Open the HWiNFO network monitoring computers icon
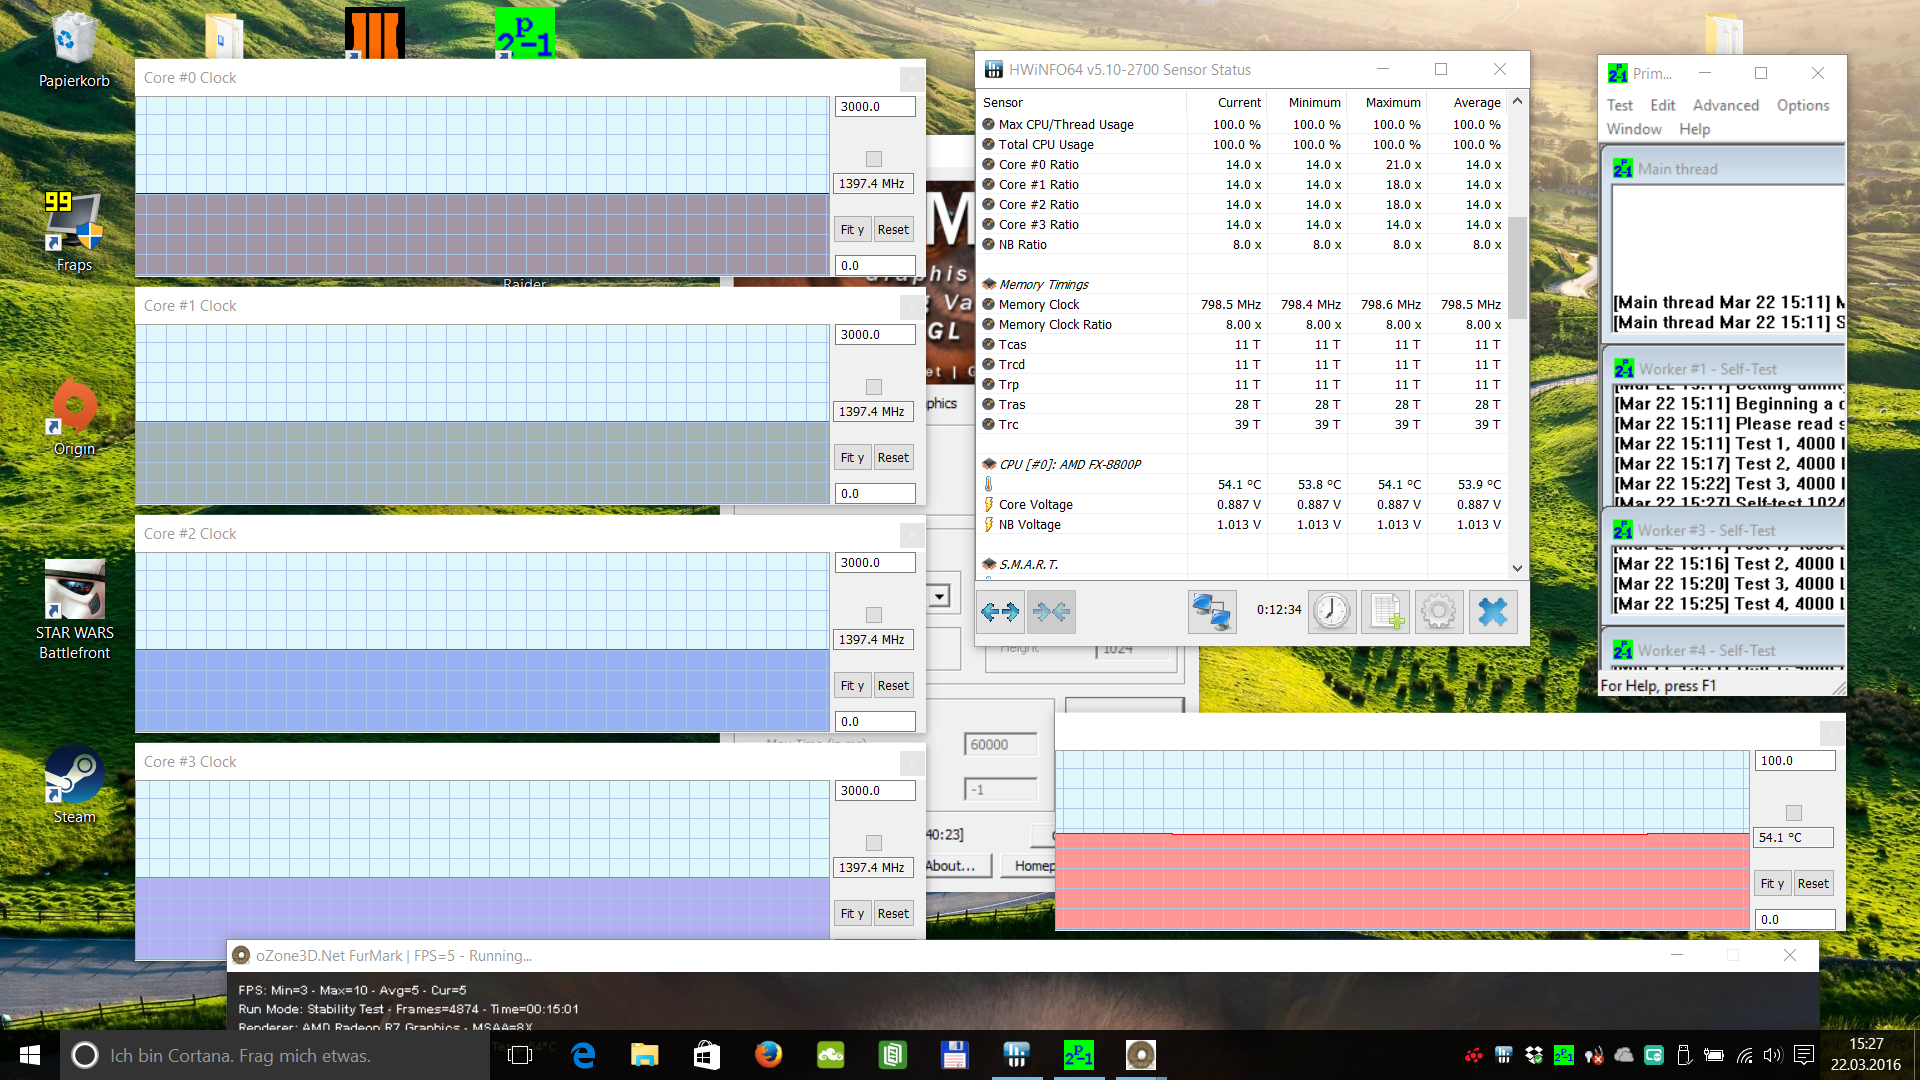This screenshot has height=1080, width=1920. click(1211, 612)
